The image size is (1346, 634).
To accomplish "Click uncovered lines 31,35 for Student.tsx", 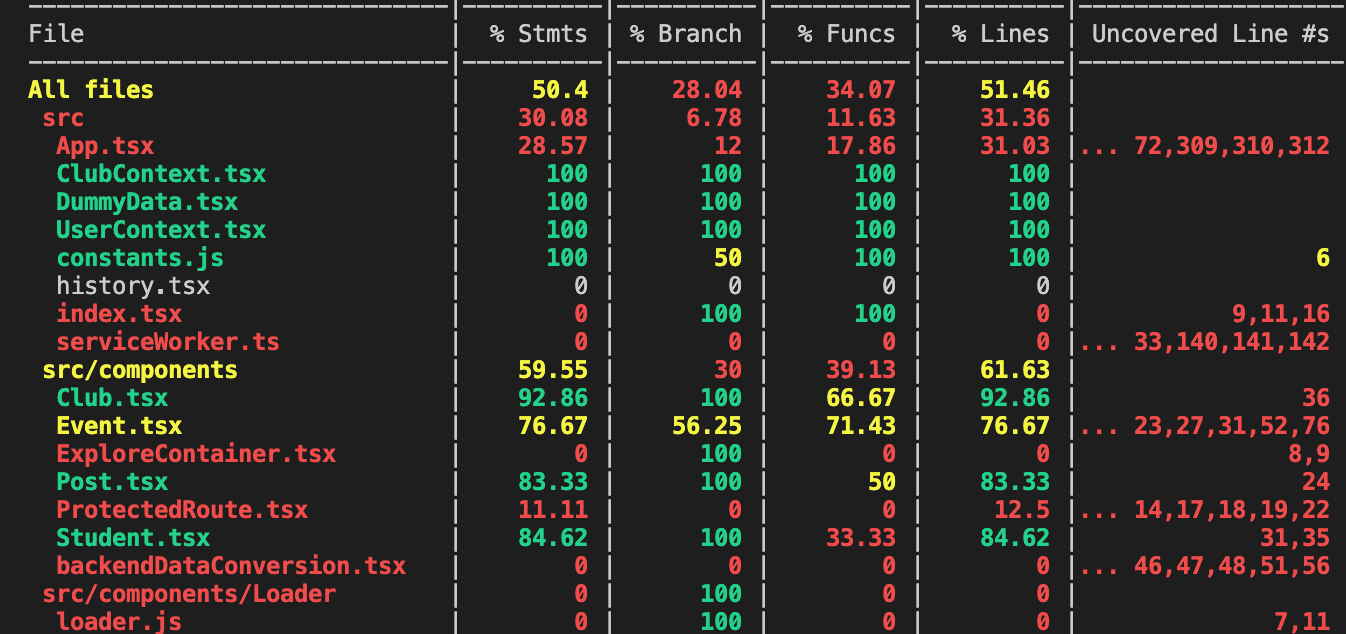I will pos(1295,538).
